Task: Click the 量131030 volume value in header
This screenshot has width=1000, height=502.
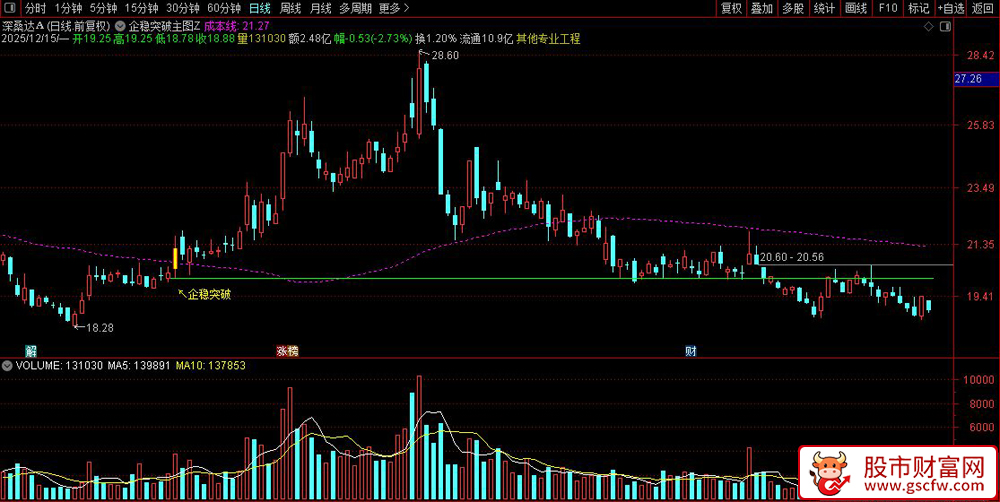Action: tap(261, 39)
